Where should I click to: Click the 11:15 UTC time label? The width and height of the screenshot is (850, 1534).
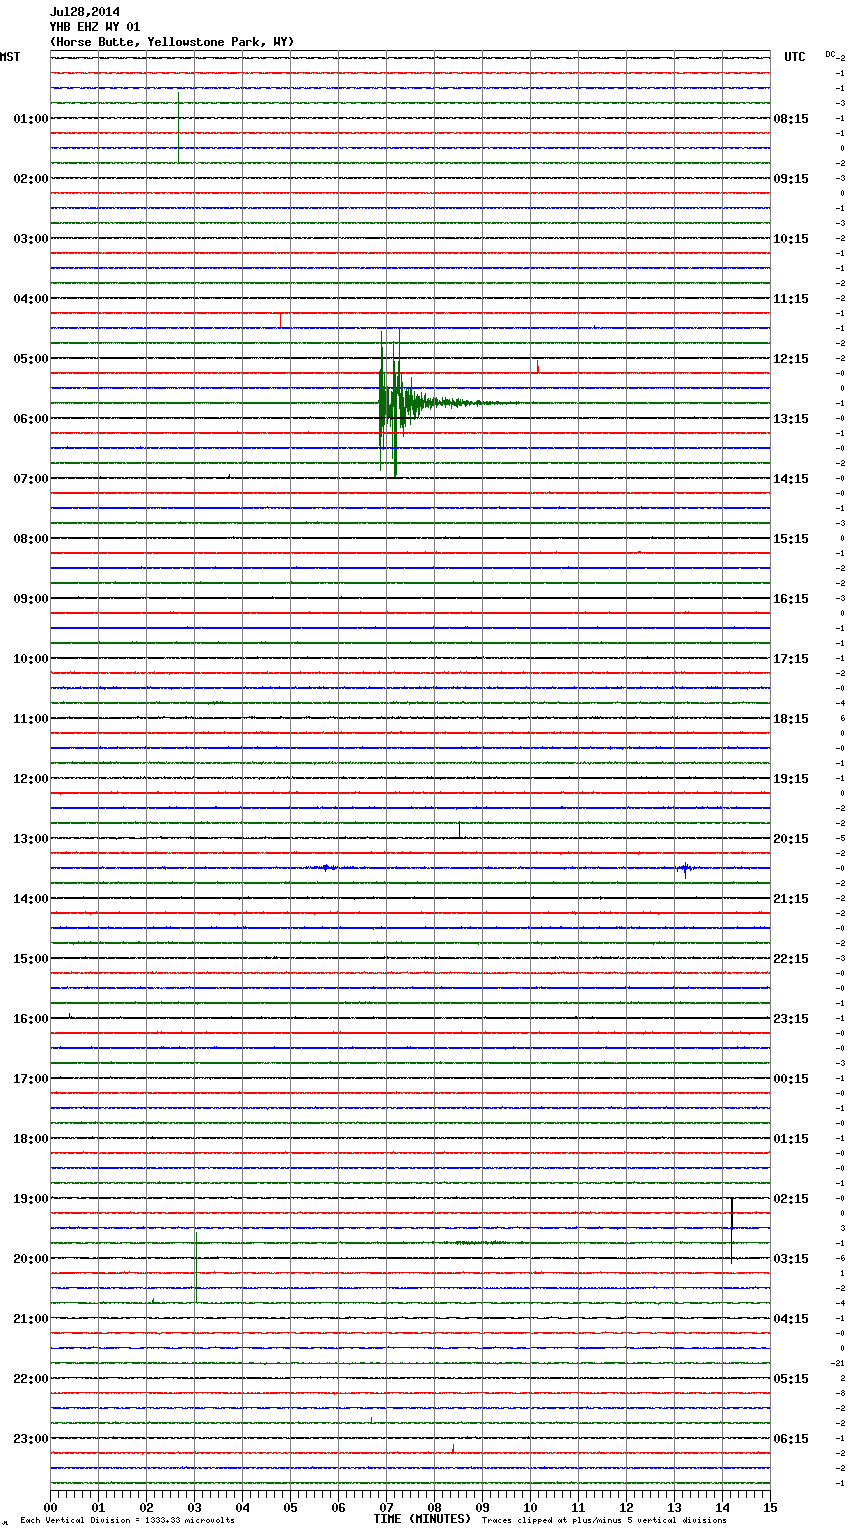pyautogui.click(x=791, y=299)
